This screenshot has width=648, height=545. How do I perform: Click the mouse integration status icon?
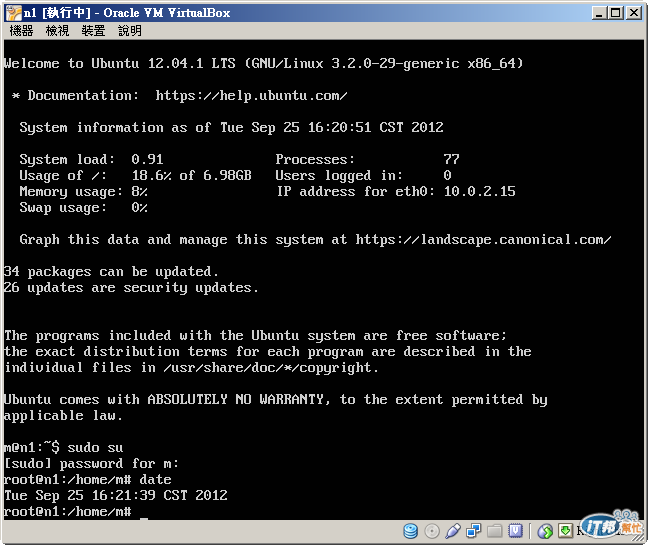[x=545, y=531]
